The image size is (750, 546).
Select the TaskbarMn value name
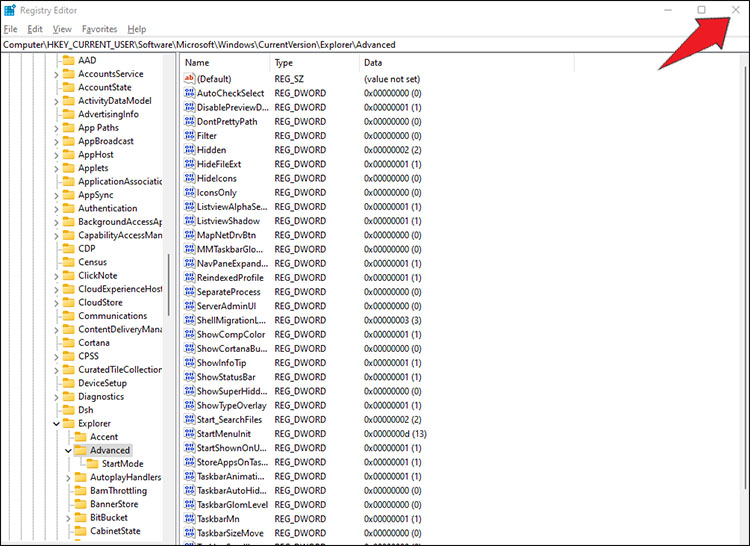(218, 519)
